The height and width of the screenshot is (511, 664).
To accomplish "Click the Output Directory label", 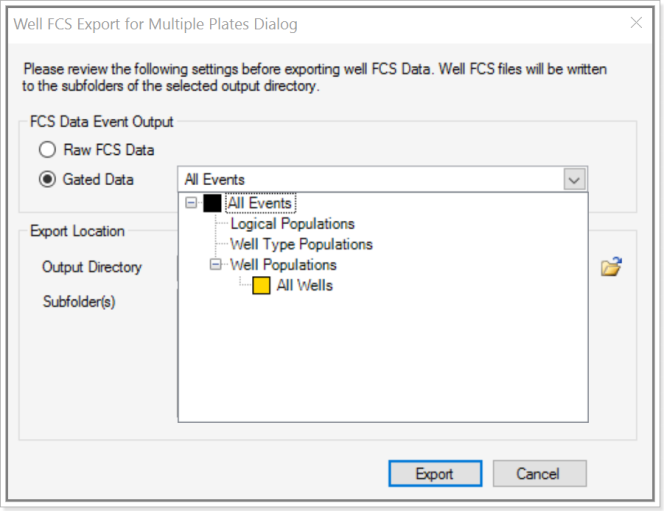I will click(x=92, y=267).
